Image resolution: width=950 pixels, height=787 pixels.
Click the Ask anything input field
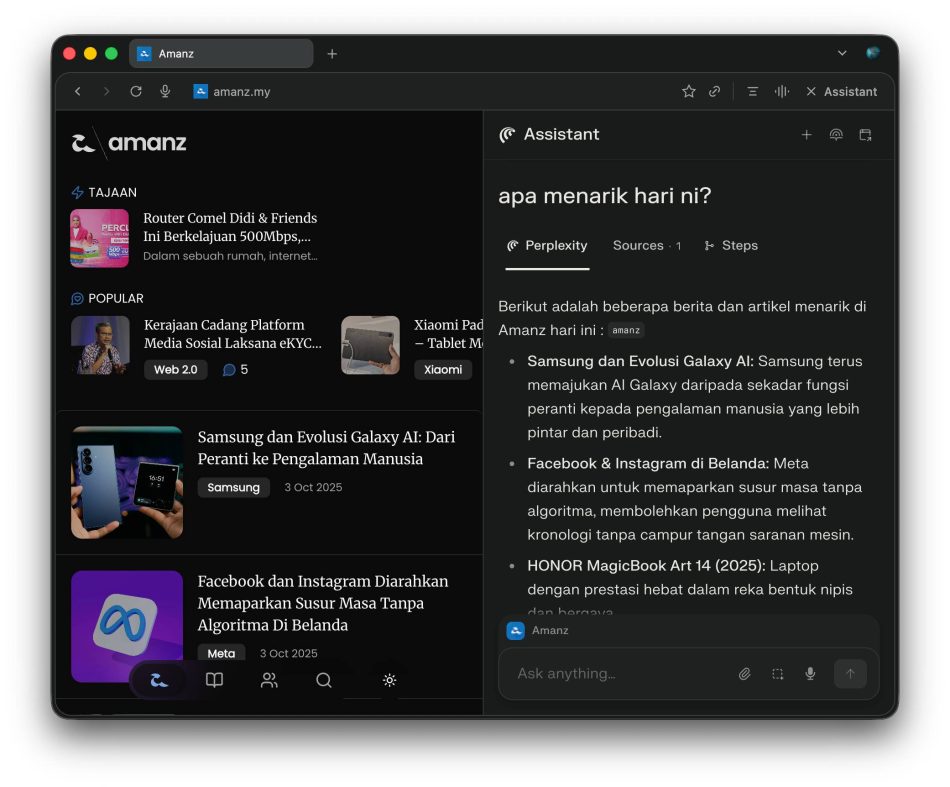620,674
